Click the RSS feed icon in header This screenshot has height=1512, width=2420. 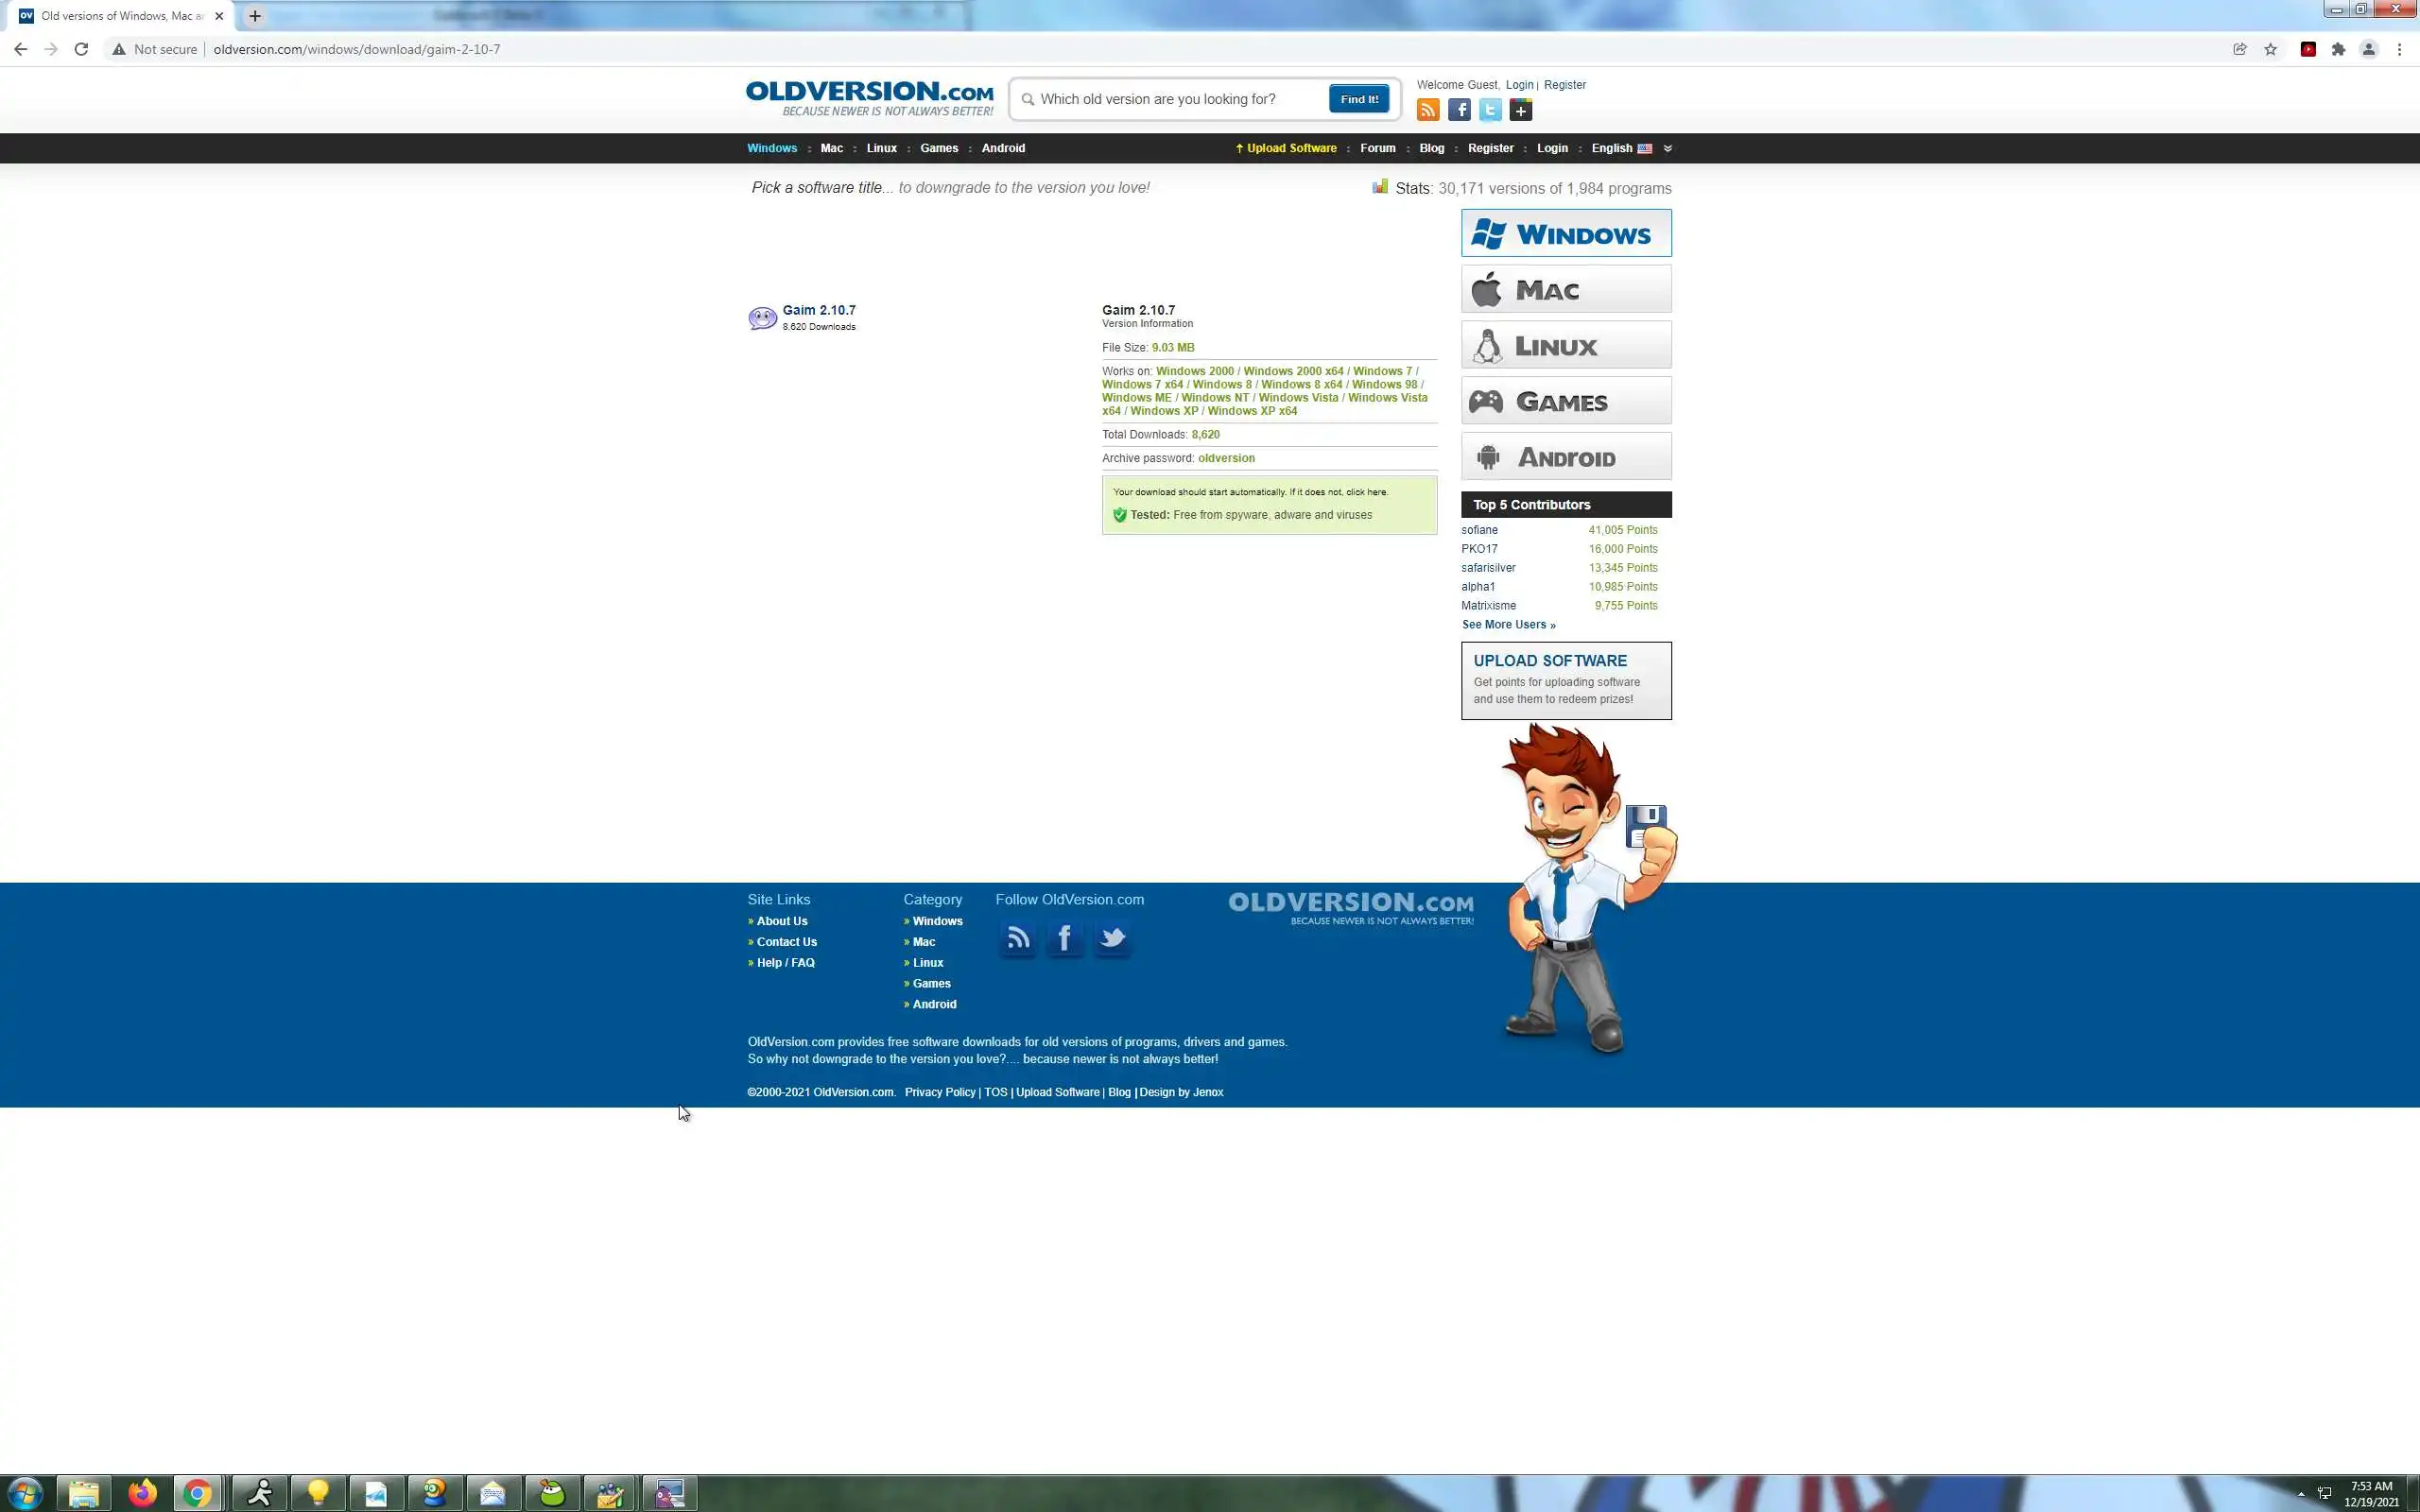pos(1428,110)
